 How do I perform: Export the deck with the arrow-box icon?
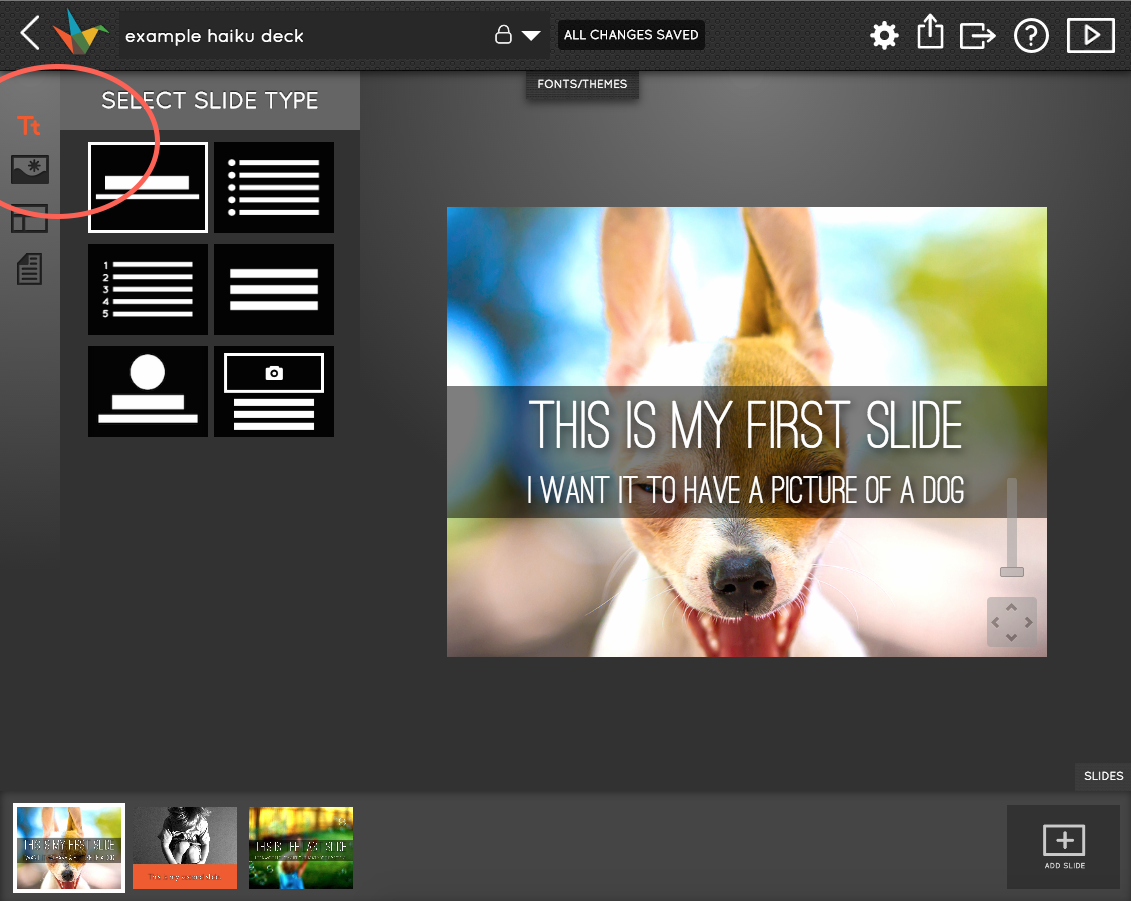click(977, 35)
